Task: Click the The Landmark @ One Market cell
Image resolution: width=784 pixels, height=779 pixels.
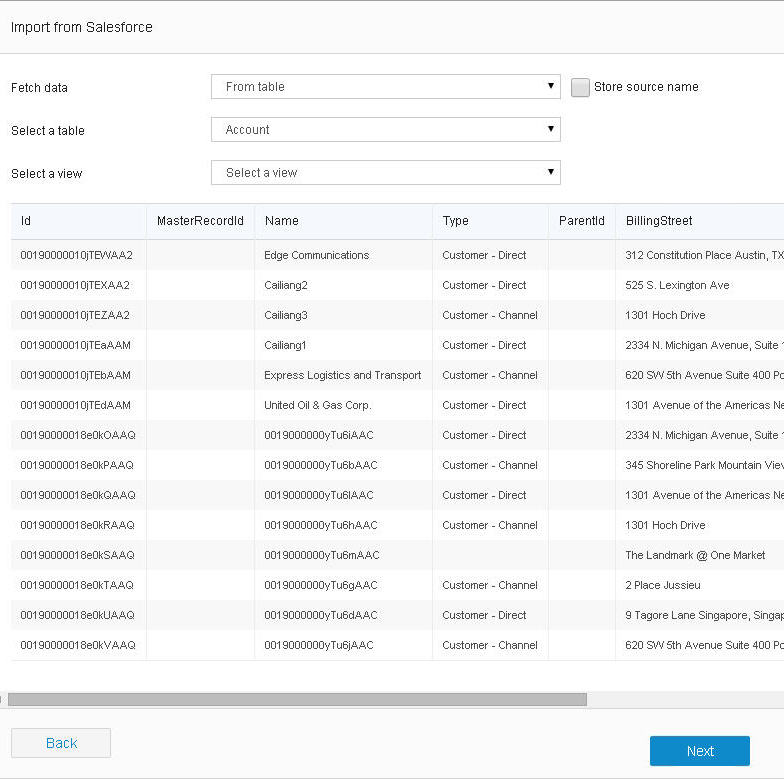Action: (695, 555)
